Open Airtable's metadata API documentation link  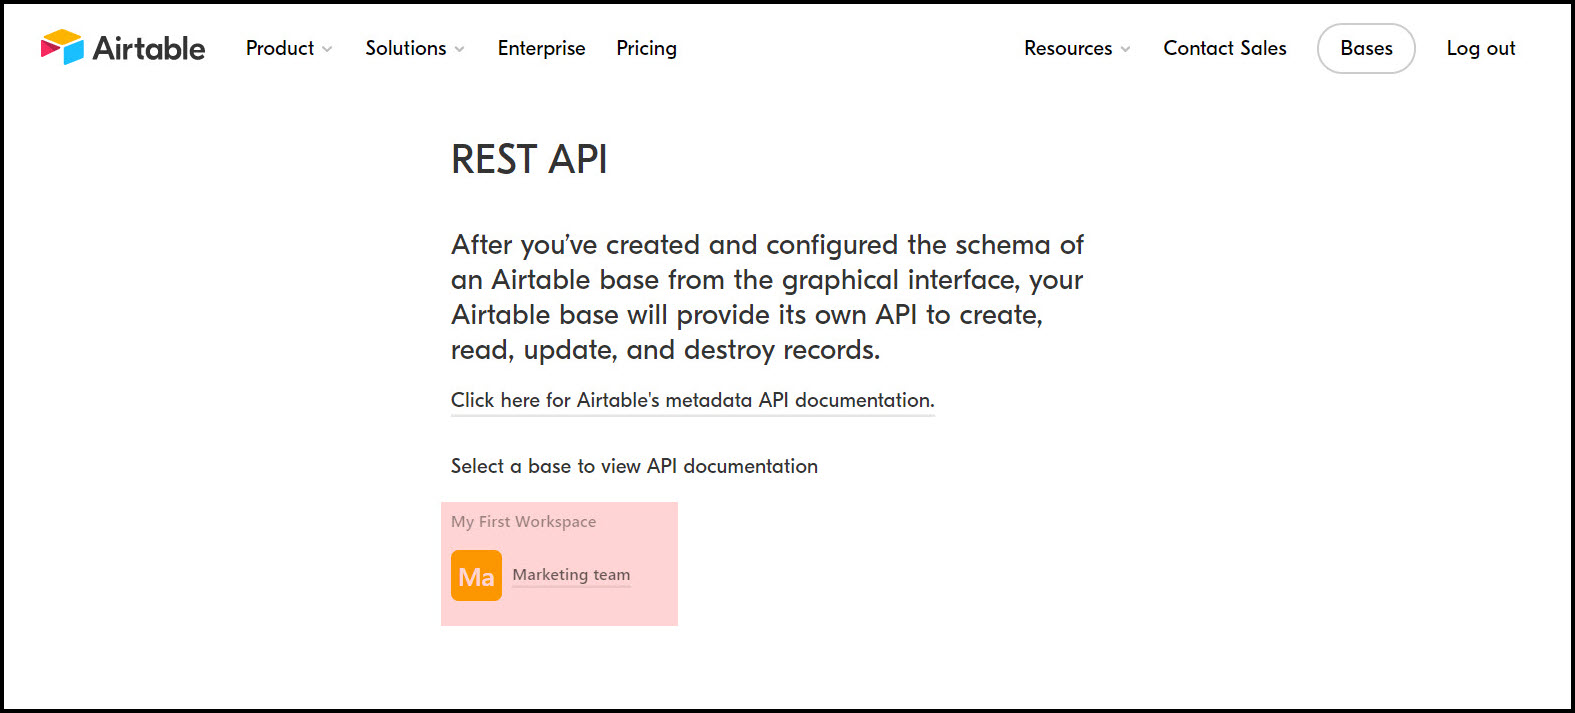click(693, 400)
